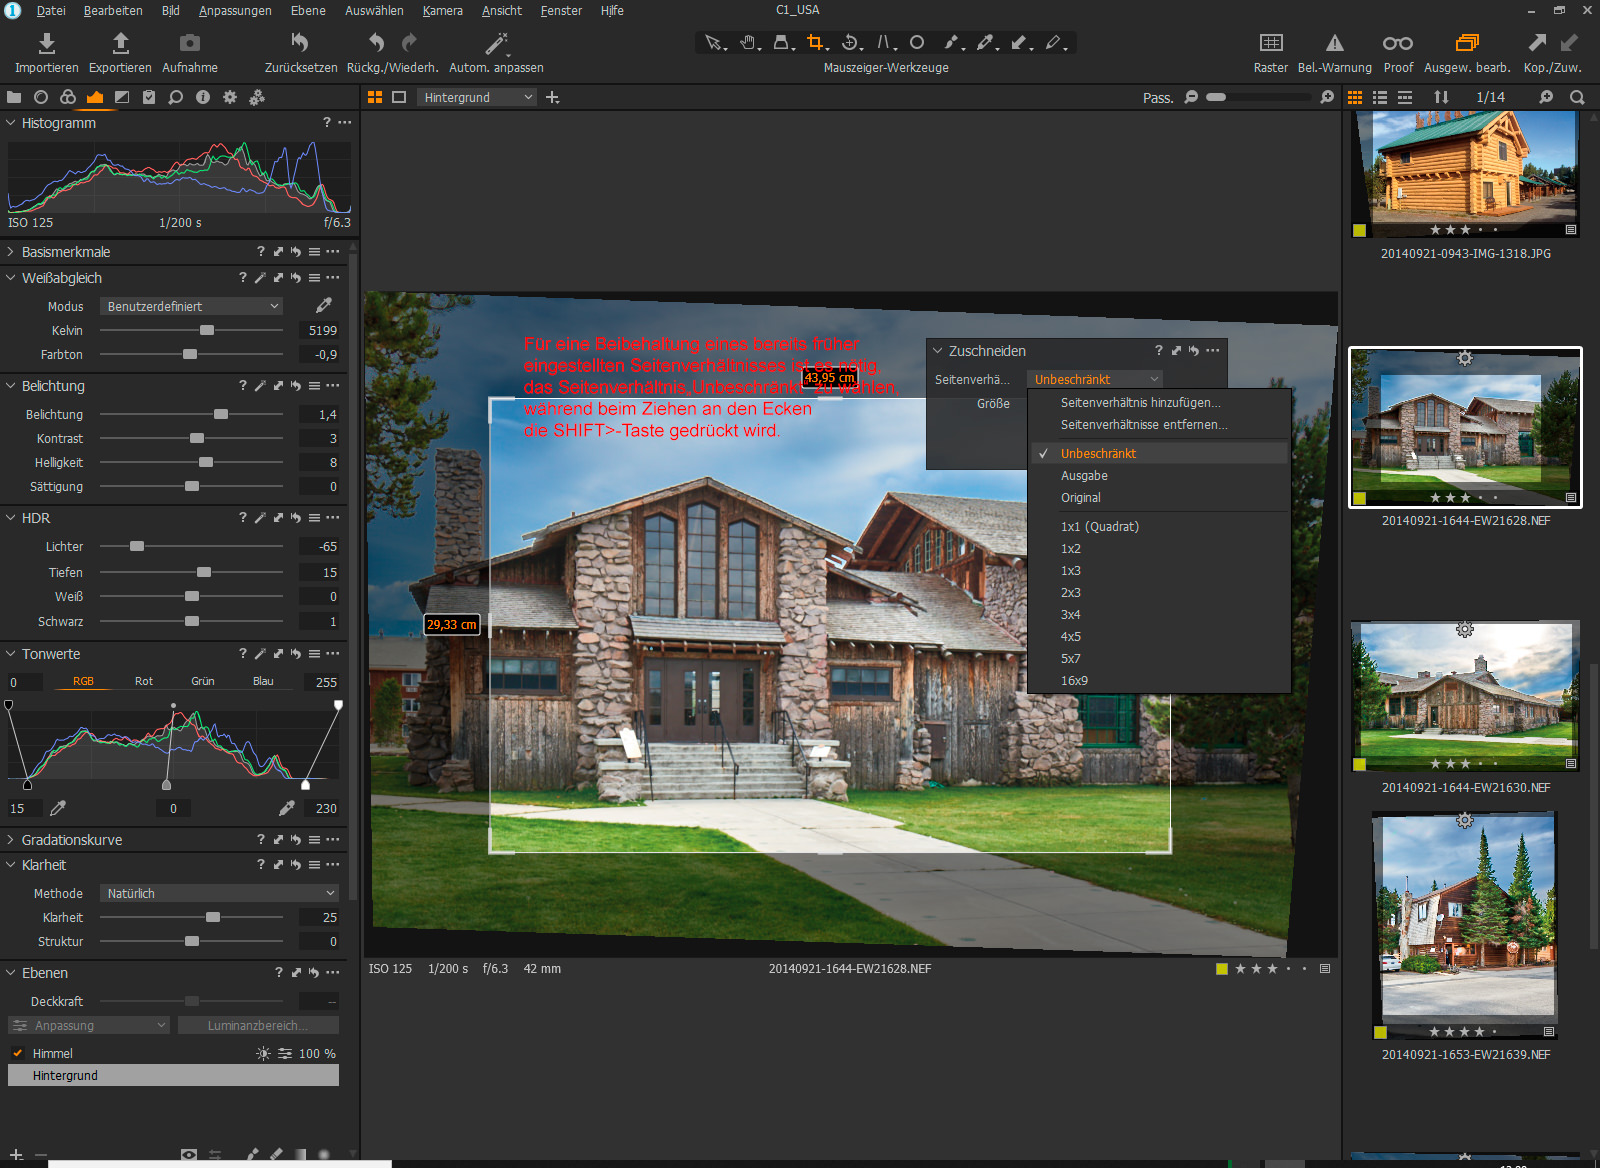Click the Klarheit slider handle

[213, 917]
